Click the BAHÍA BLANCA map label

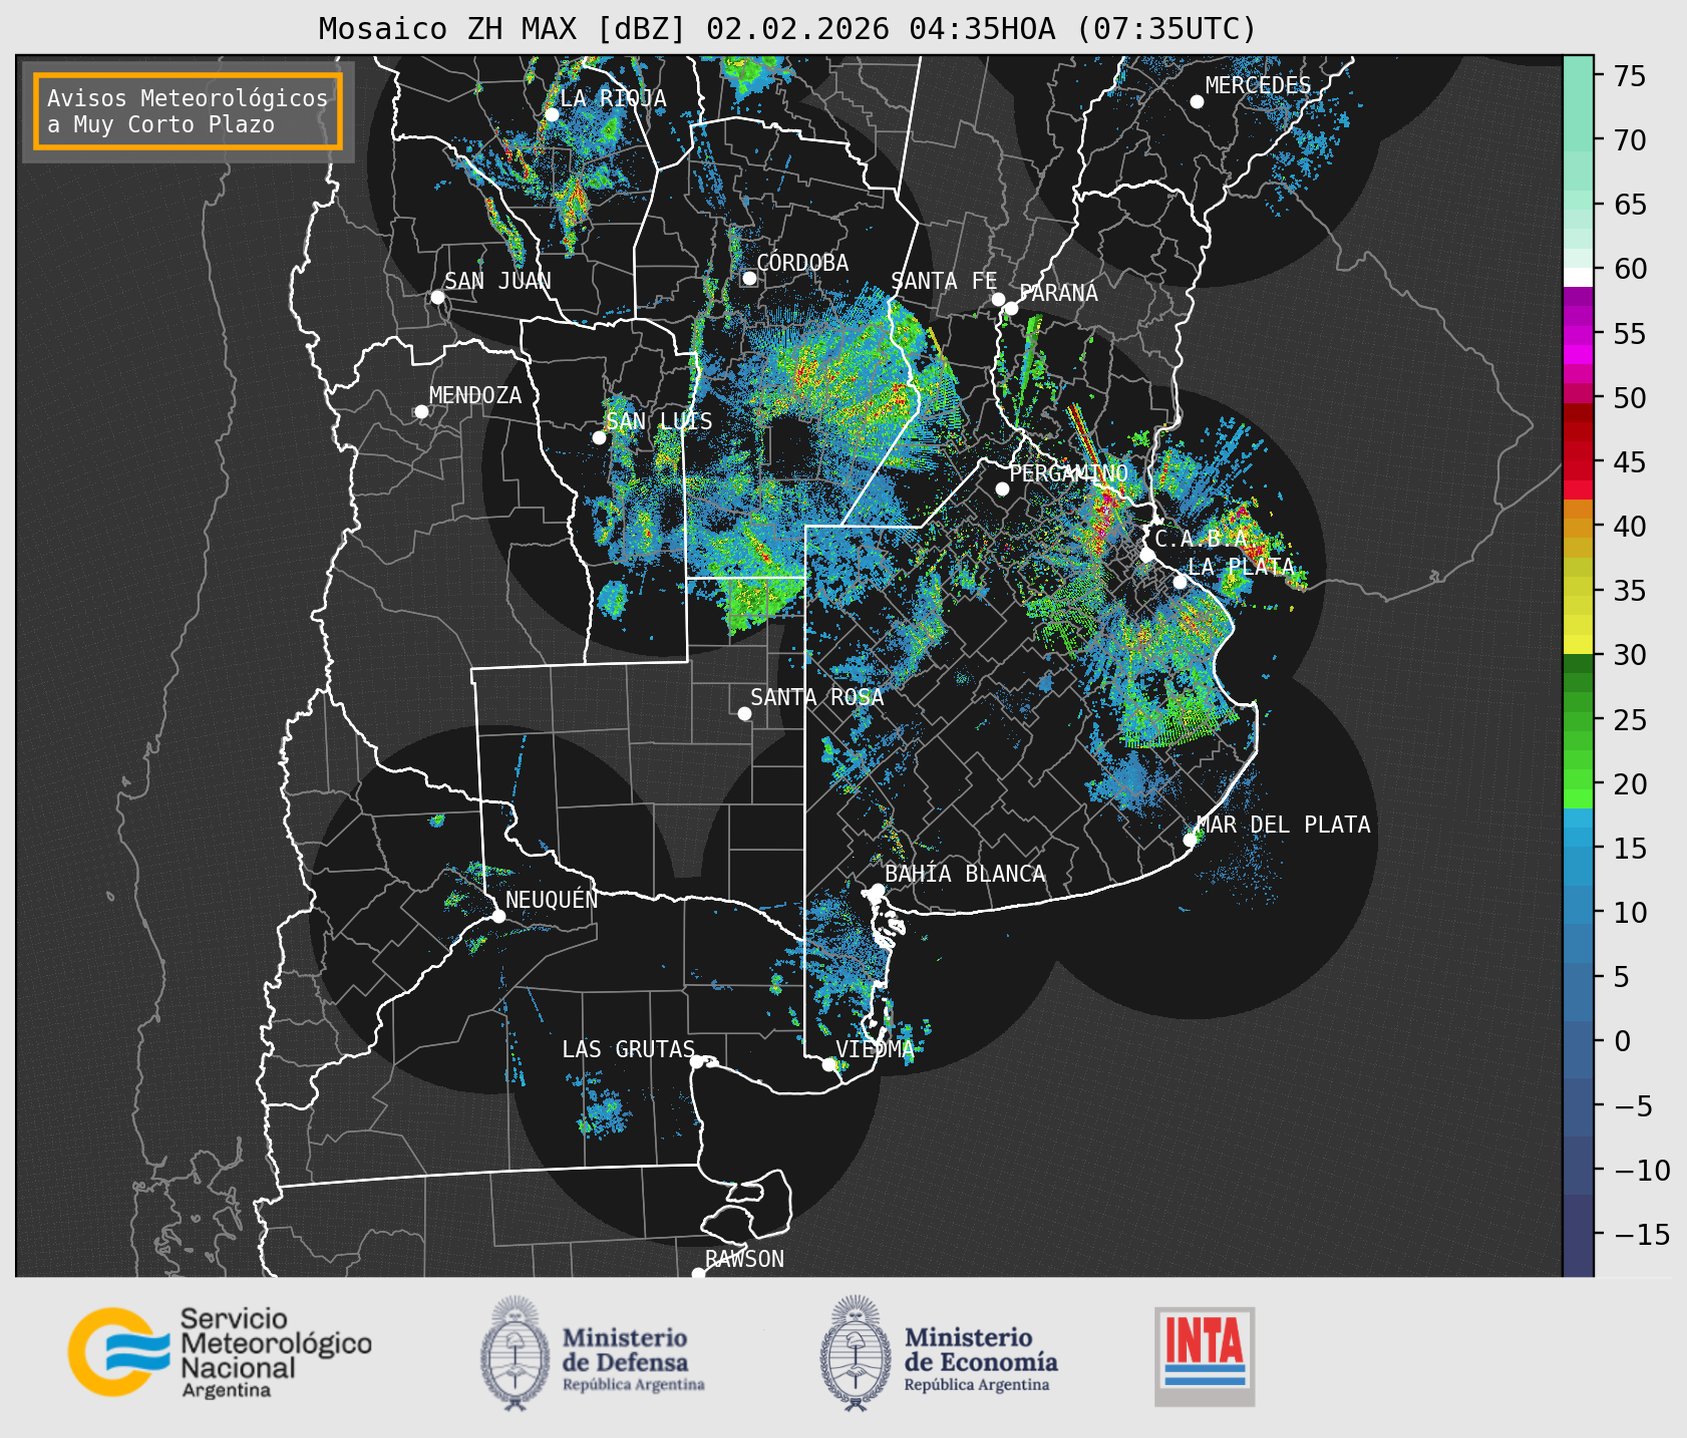[x=965, y=874]
